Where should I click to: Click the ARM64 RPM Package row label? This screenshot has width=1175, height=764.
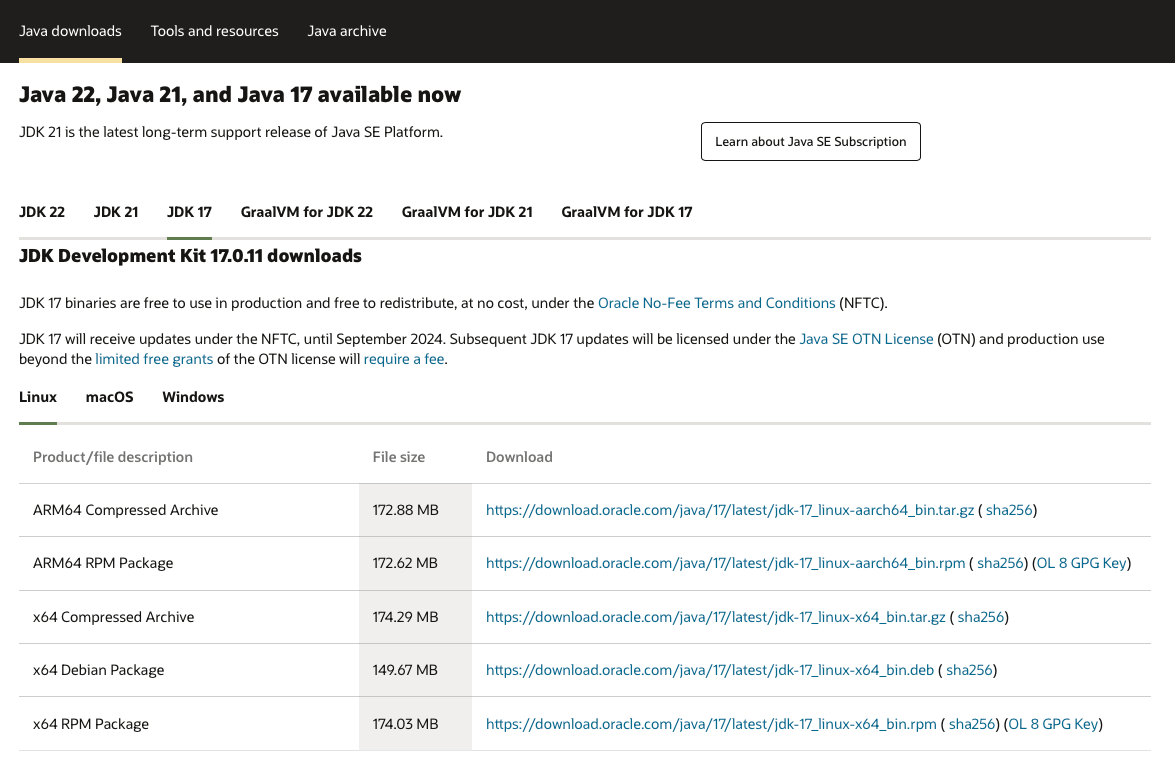pyautogui.click(x=103, y=563)
